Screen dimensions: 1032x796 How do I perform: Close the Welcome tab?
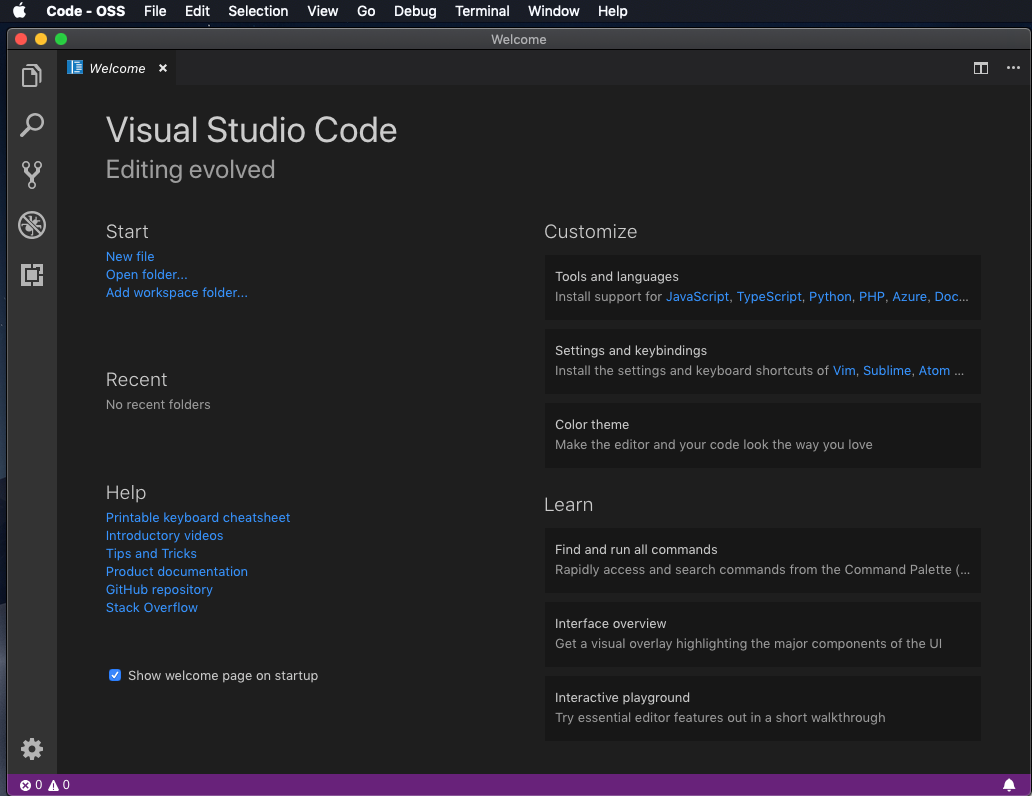click(163, 68)
